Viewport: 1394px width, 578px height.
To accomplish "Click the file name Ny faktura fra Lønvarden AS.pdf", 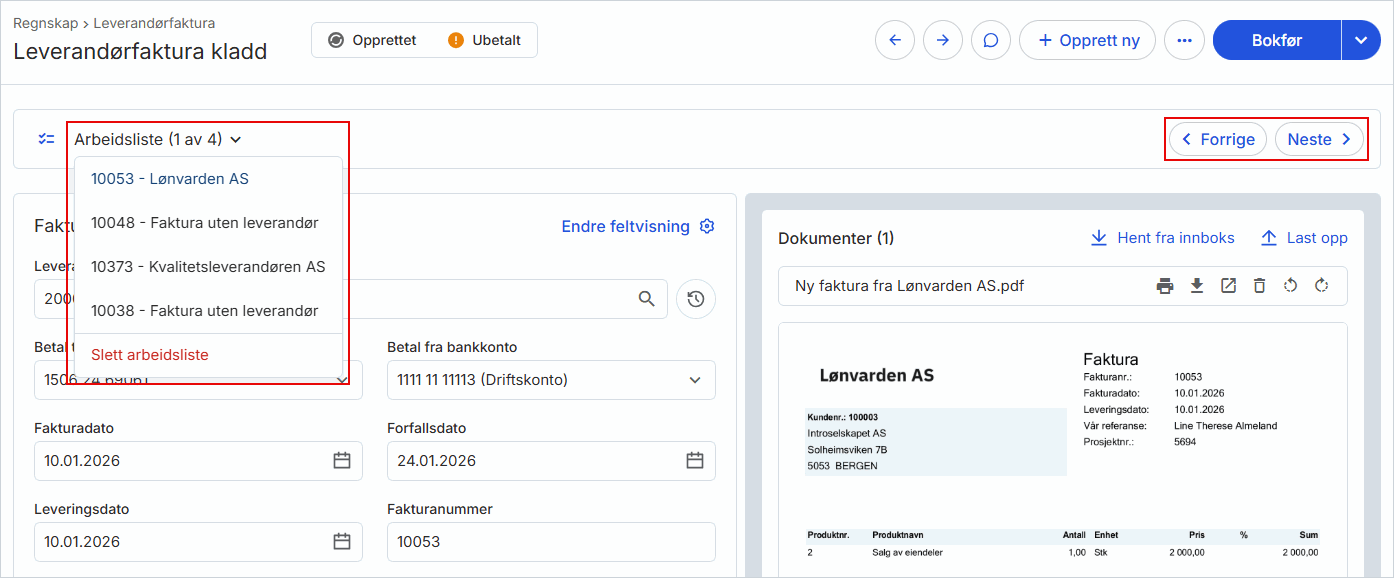I will [x=909, y=286].
